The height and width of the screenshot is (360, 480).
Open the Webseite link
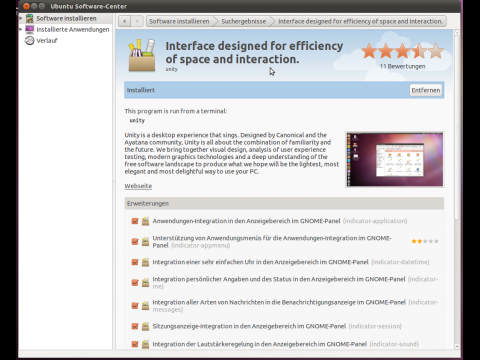[138, 186]
